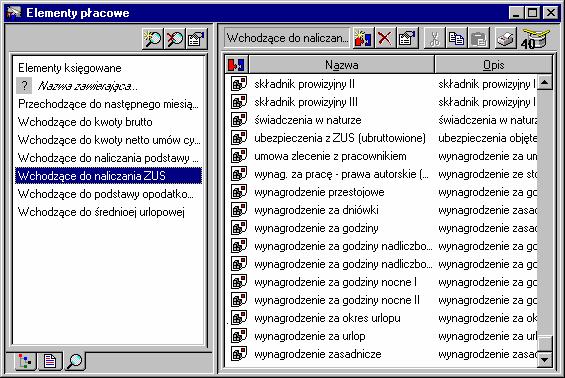This screenshot has width=565, height=378.
Task: Select Przechodzące do następnego miesią... item
Action: tap(108, 104)
